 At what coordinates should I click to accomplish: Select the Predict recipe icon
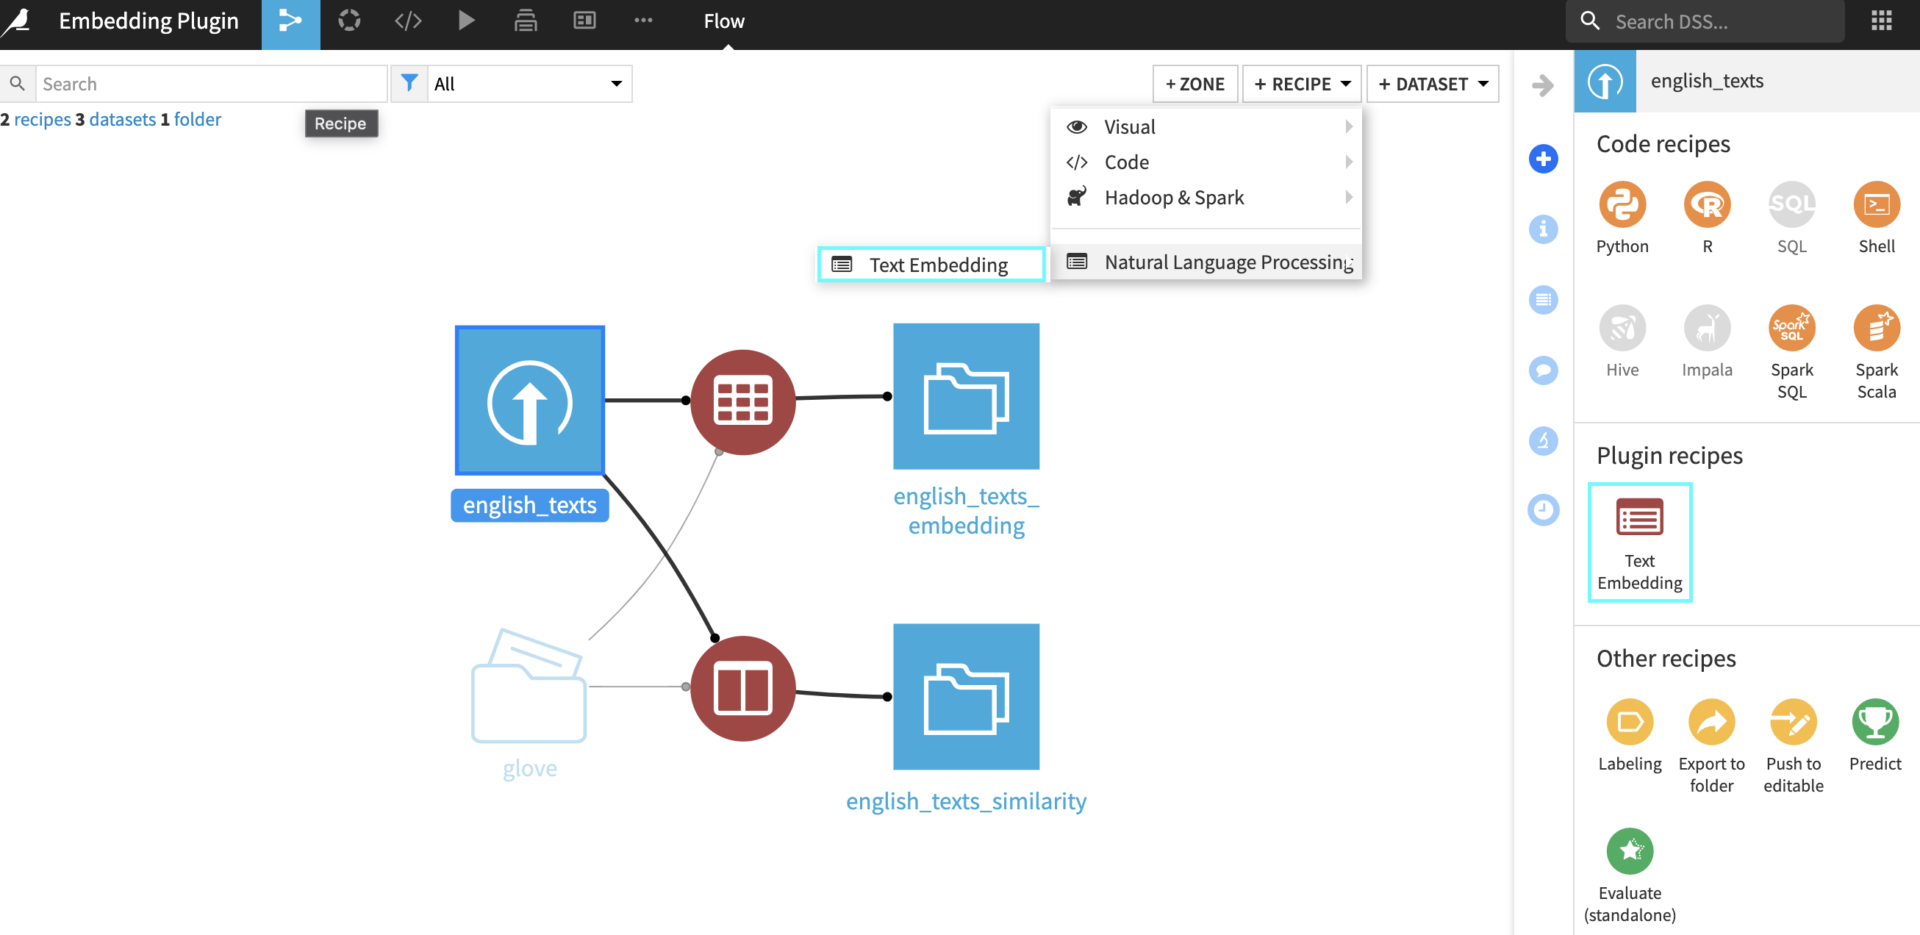[x=1875, y=722]
